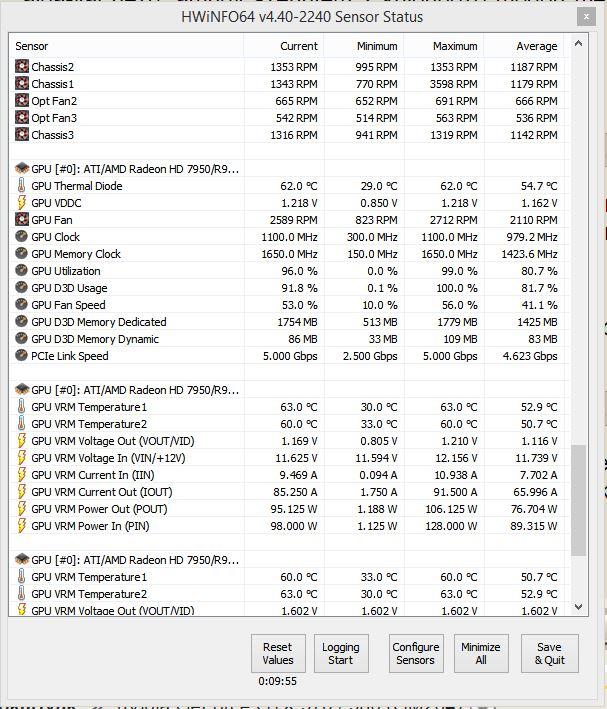Viewport: 607px width, 709px height.
Task: Select the GPU Thermal Diode row label
Action: (76, 186)
